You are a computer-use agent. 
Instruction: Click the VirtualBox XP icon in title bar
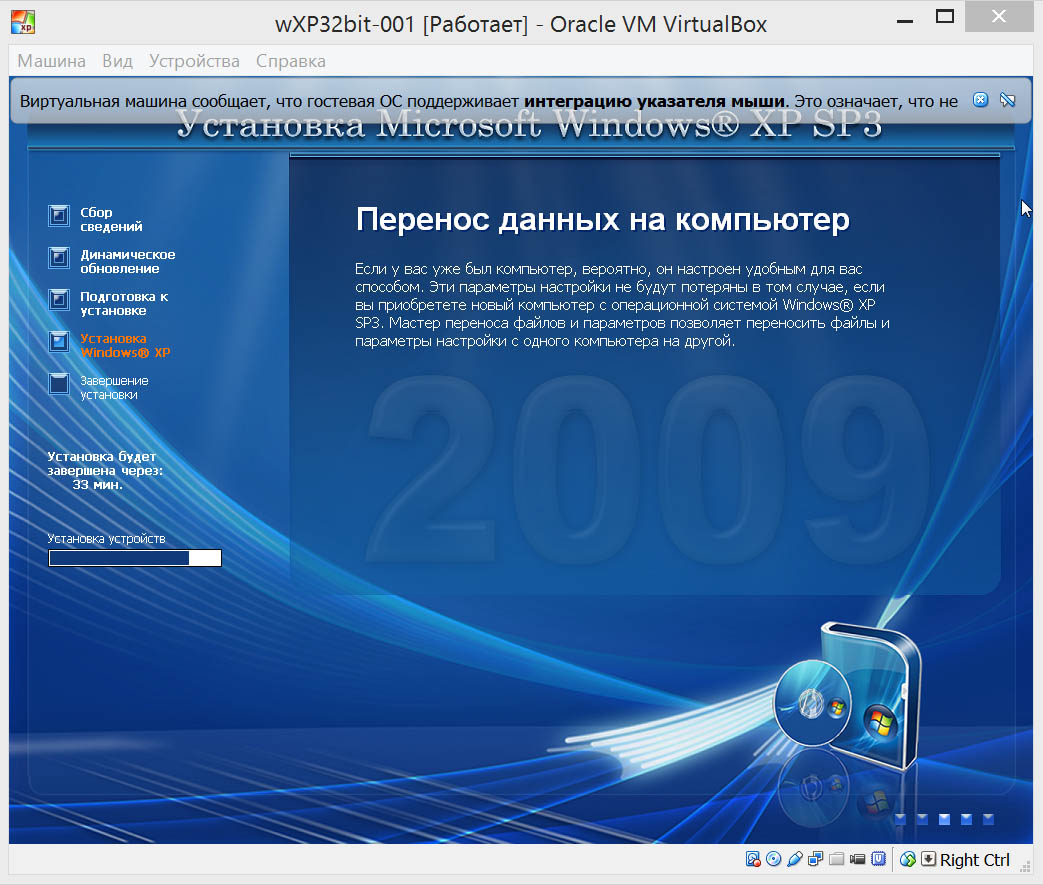23,23
